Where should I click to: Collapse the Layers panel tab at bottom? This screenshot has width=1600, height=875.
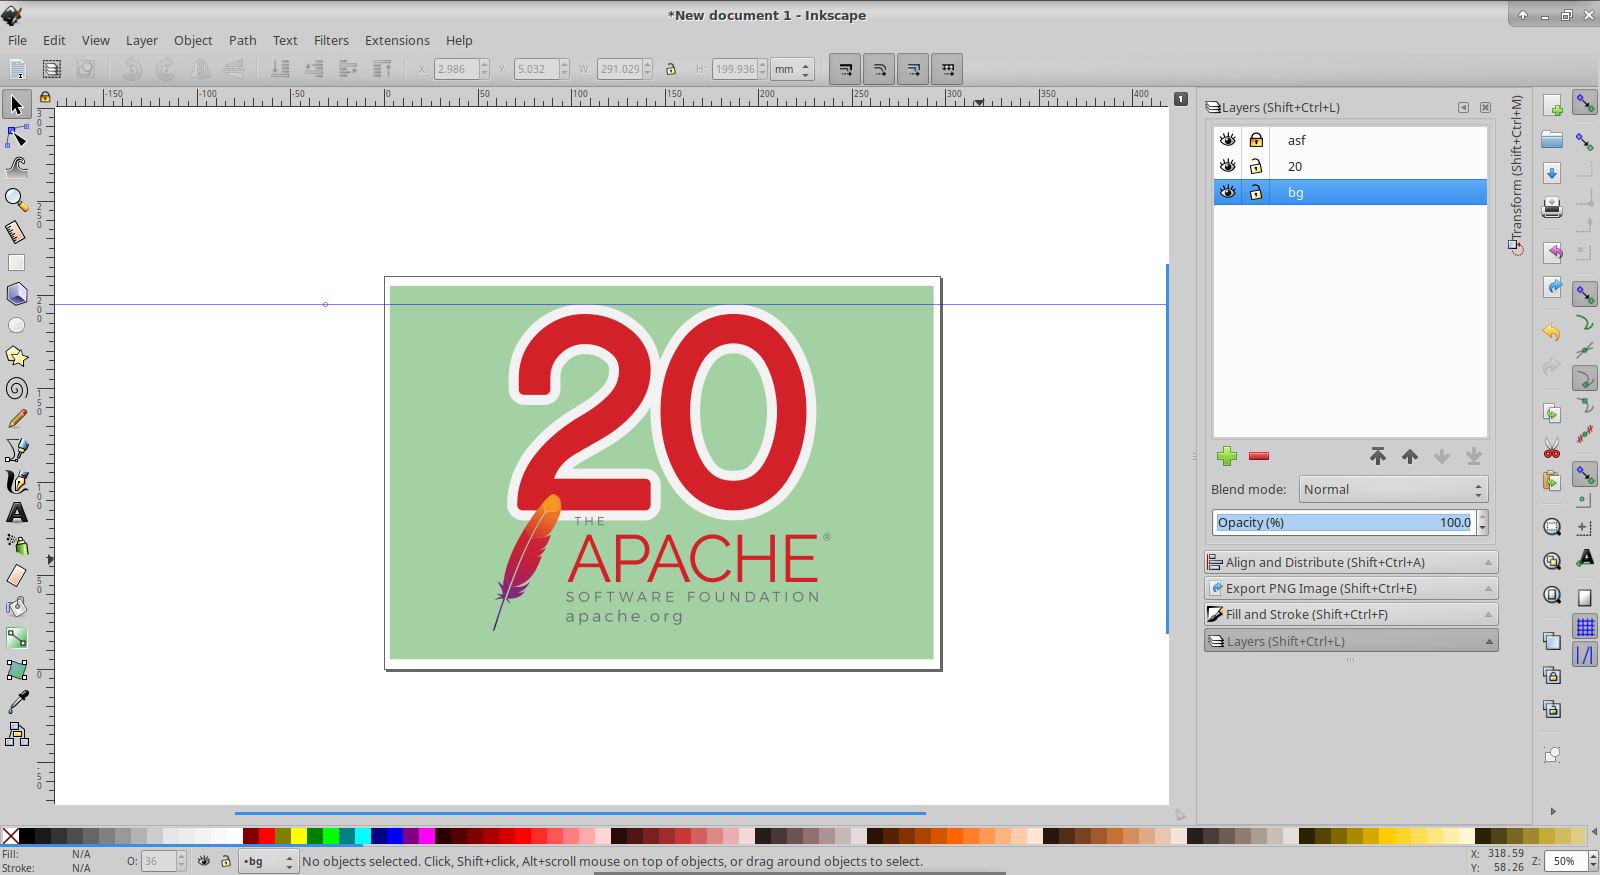pyautogui.click(x=1351, y=641)
